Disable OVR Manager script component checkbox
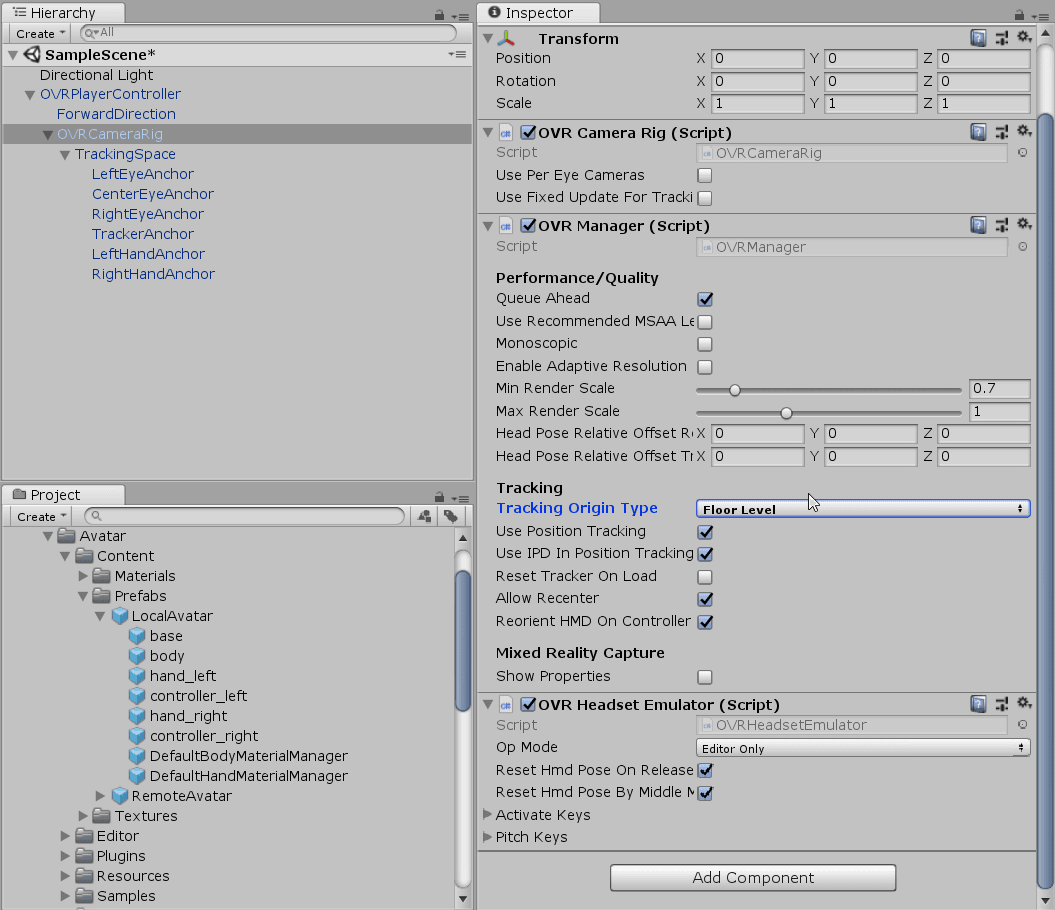The width and height of the screenshot is (1055, 910). click(528, 225)
